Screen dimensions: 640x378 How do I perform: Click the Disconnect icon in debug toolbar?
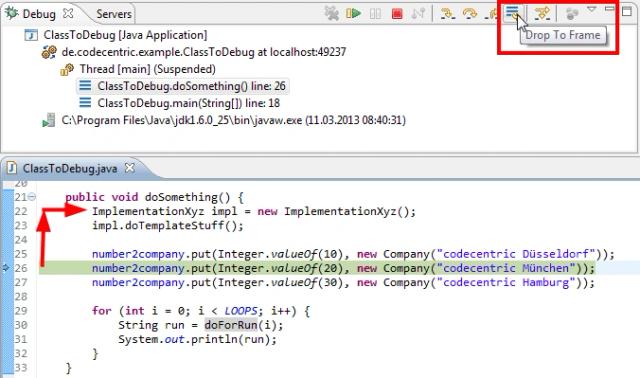418,13
